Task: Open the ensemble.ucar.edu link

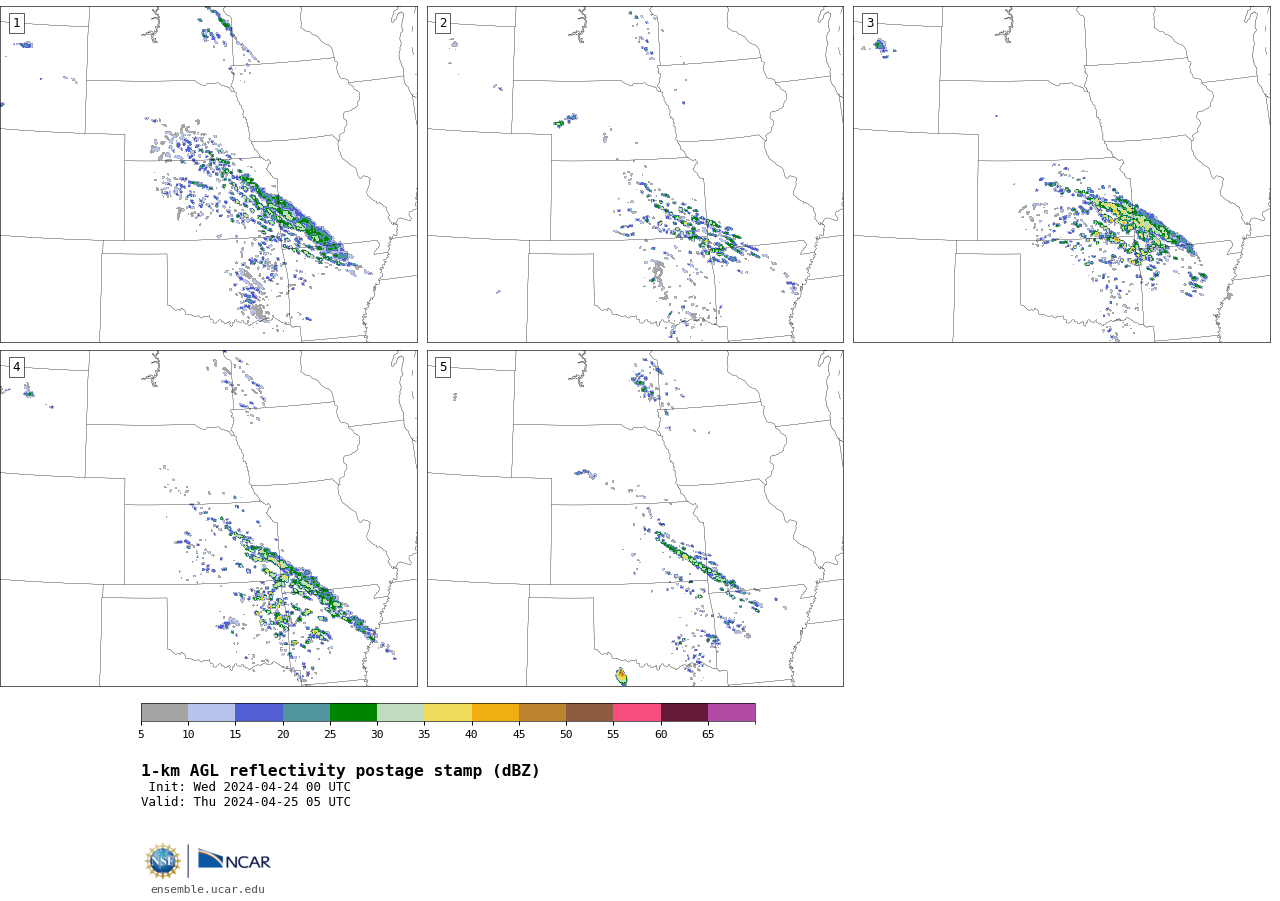Action: (208, 890)
